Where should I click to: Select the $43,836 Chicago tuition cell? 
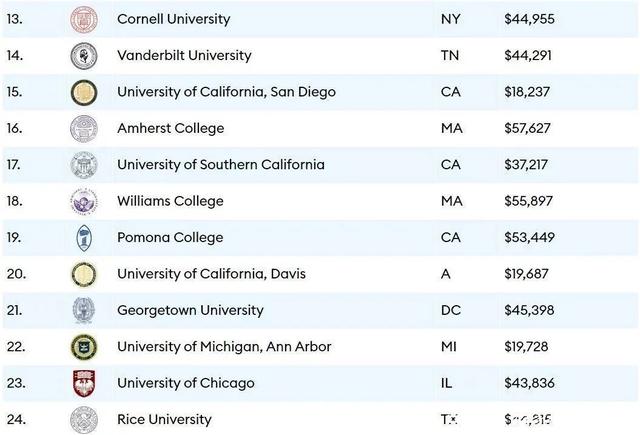529,383
